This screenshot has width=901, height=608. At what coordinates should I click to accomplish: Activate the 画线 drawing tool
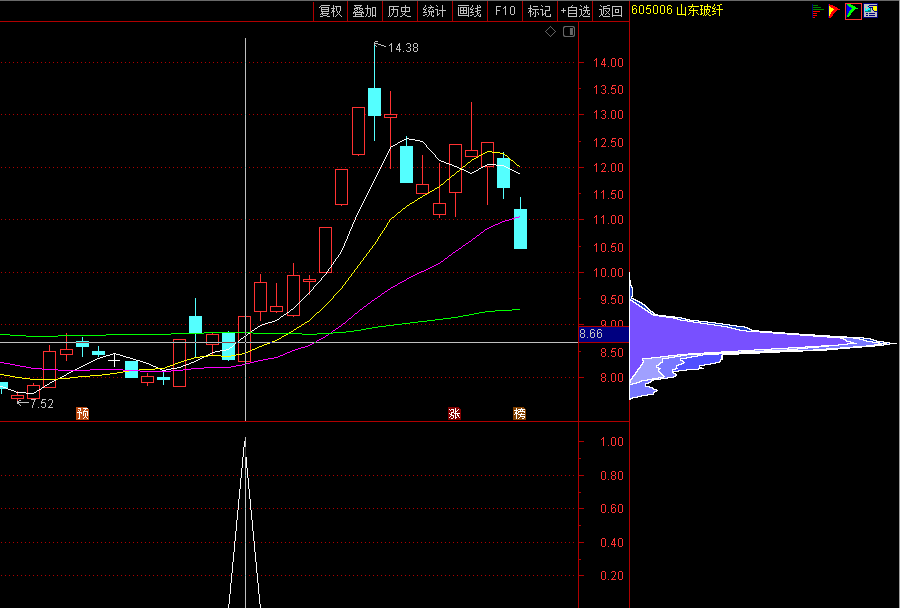click(469, 11)
